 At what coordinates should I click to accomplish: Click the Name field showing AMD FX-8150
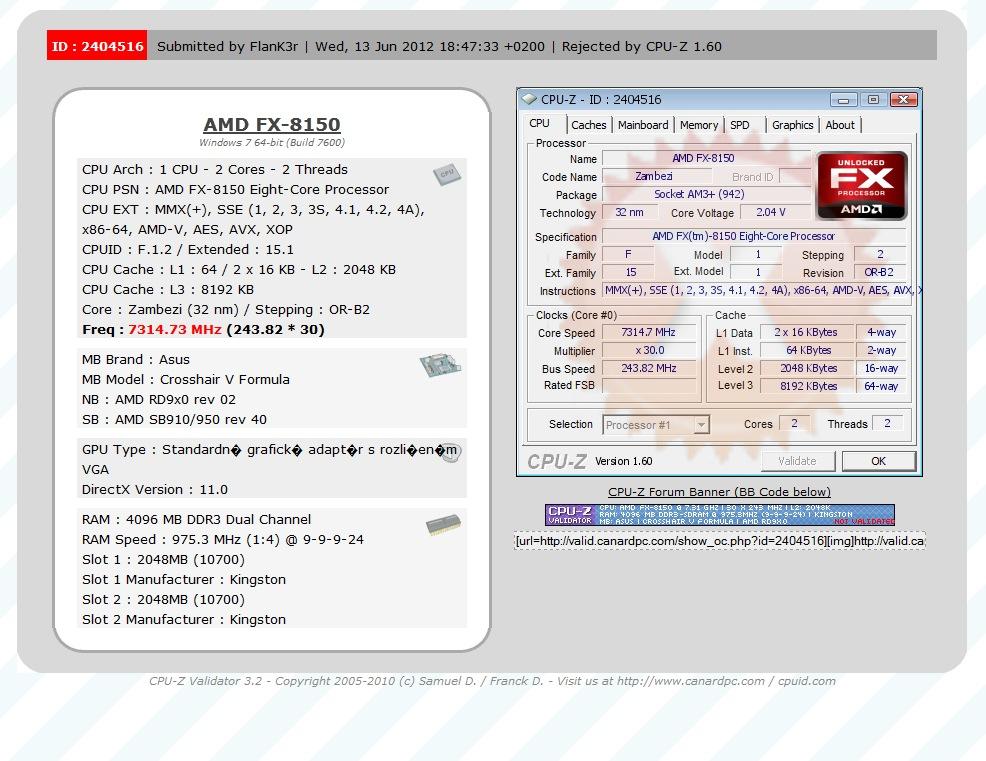(x=706, y=158)
